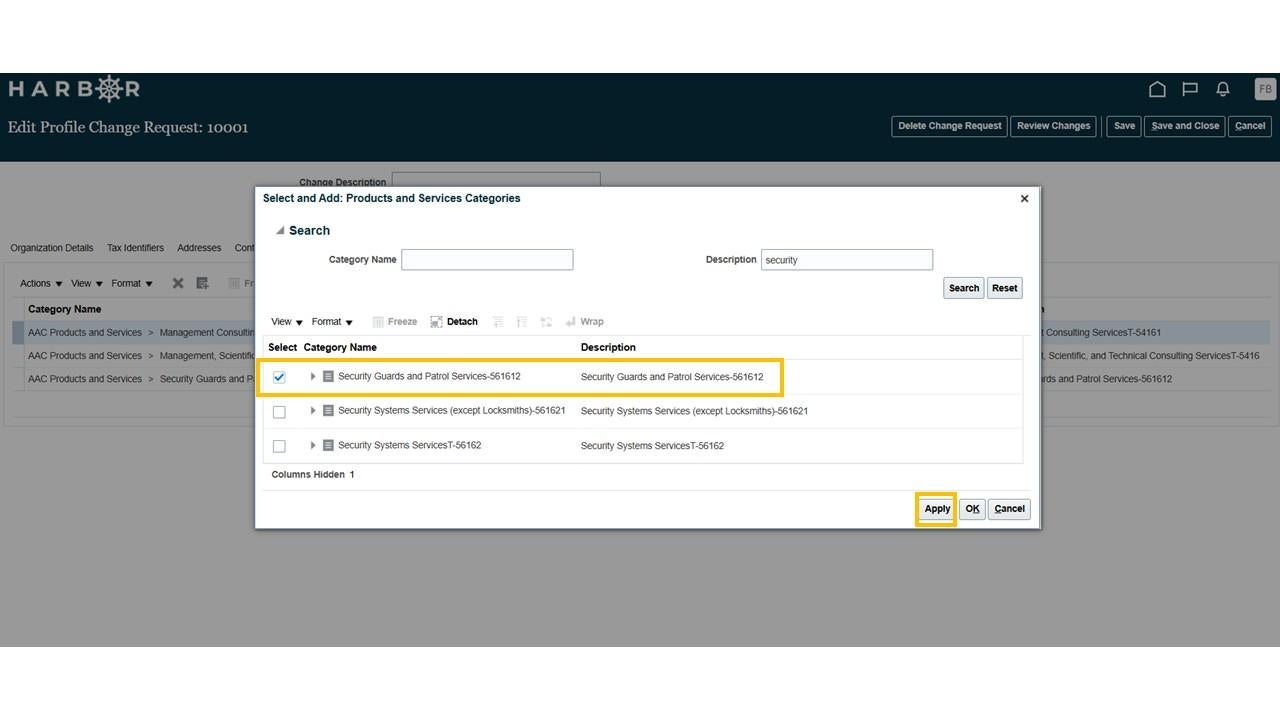Open the notifications bell icon
Viewport: 1280px width, 720px height.
(x=1223, y=89)
